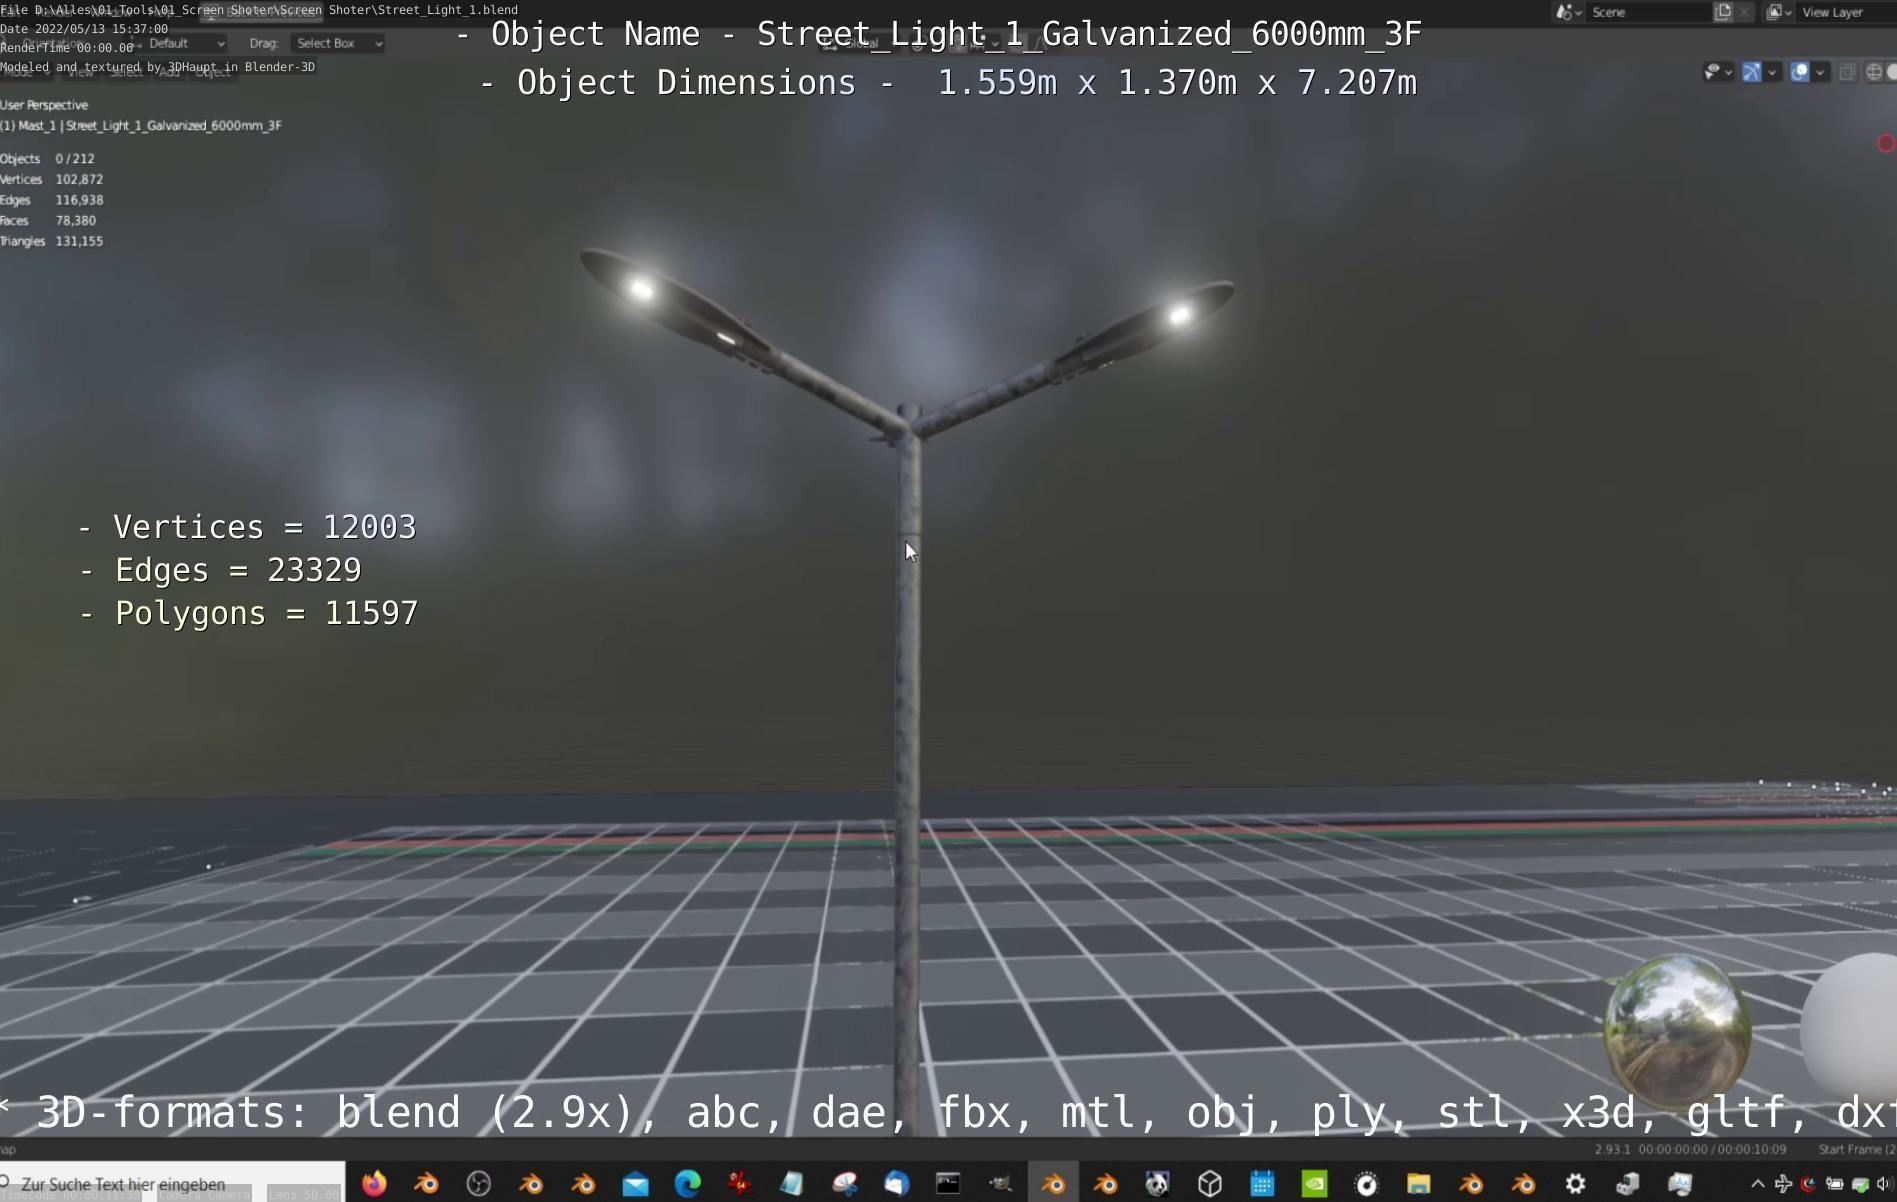
Task: Open the green NVIDIA taskbar icon
Action: 1314,1184
